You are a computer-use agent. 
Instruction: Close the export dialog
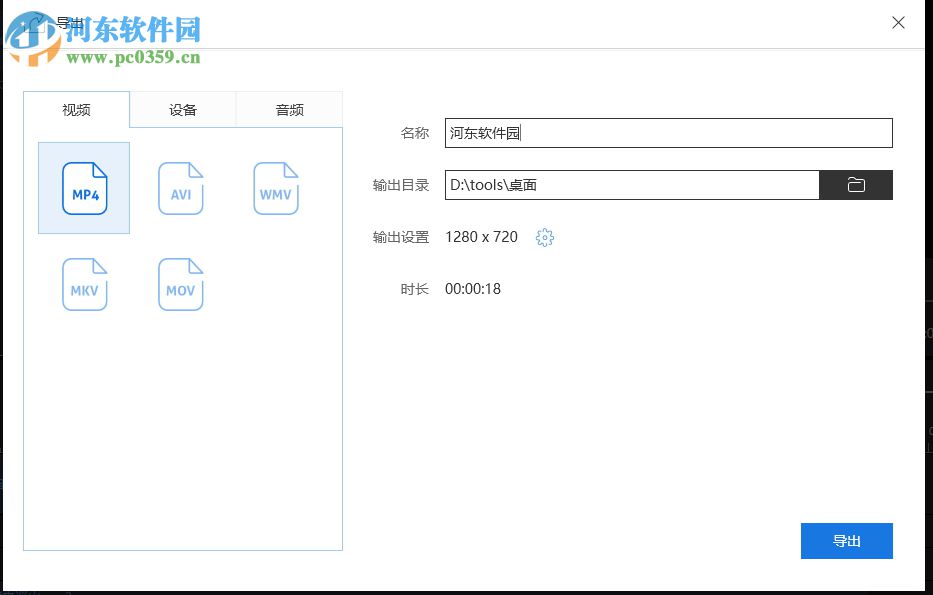click(898, 22)
